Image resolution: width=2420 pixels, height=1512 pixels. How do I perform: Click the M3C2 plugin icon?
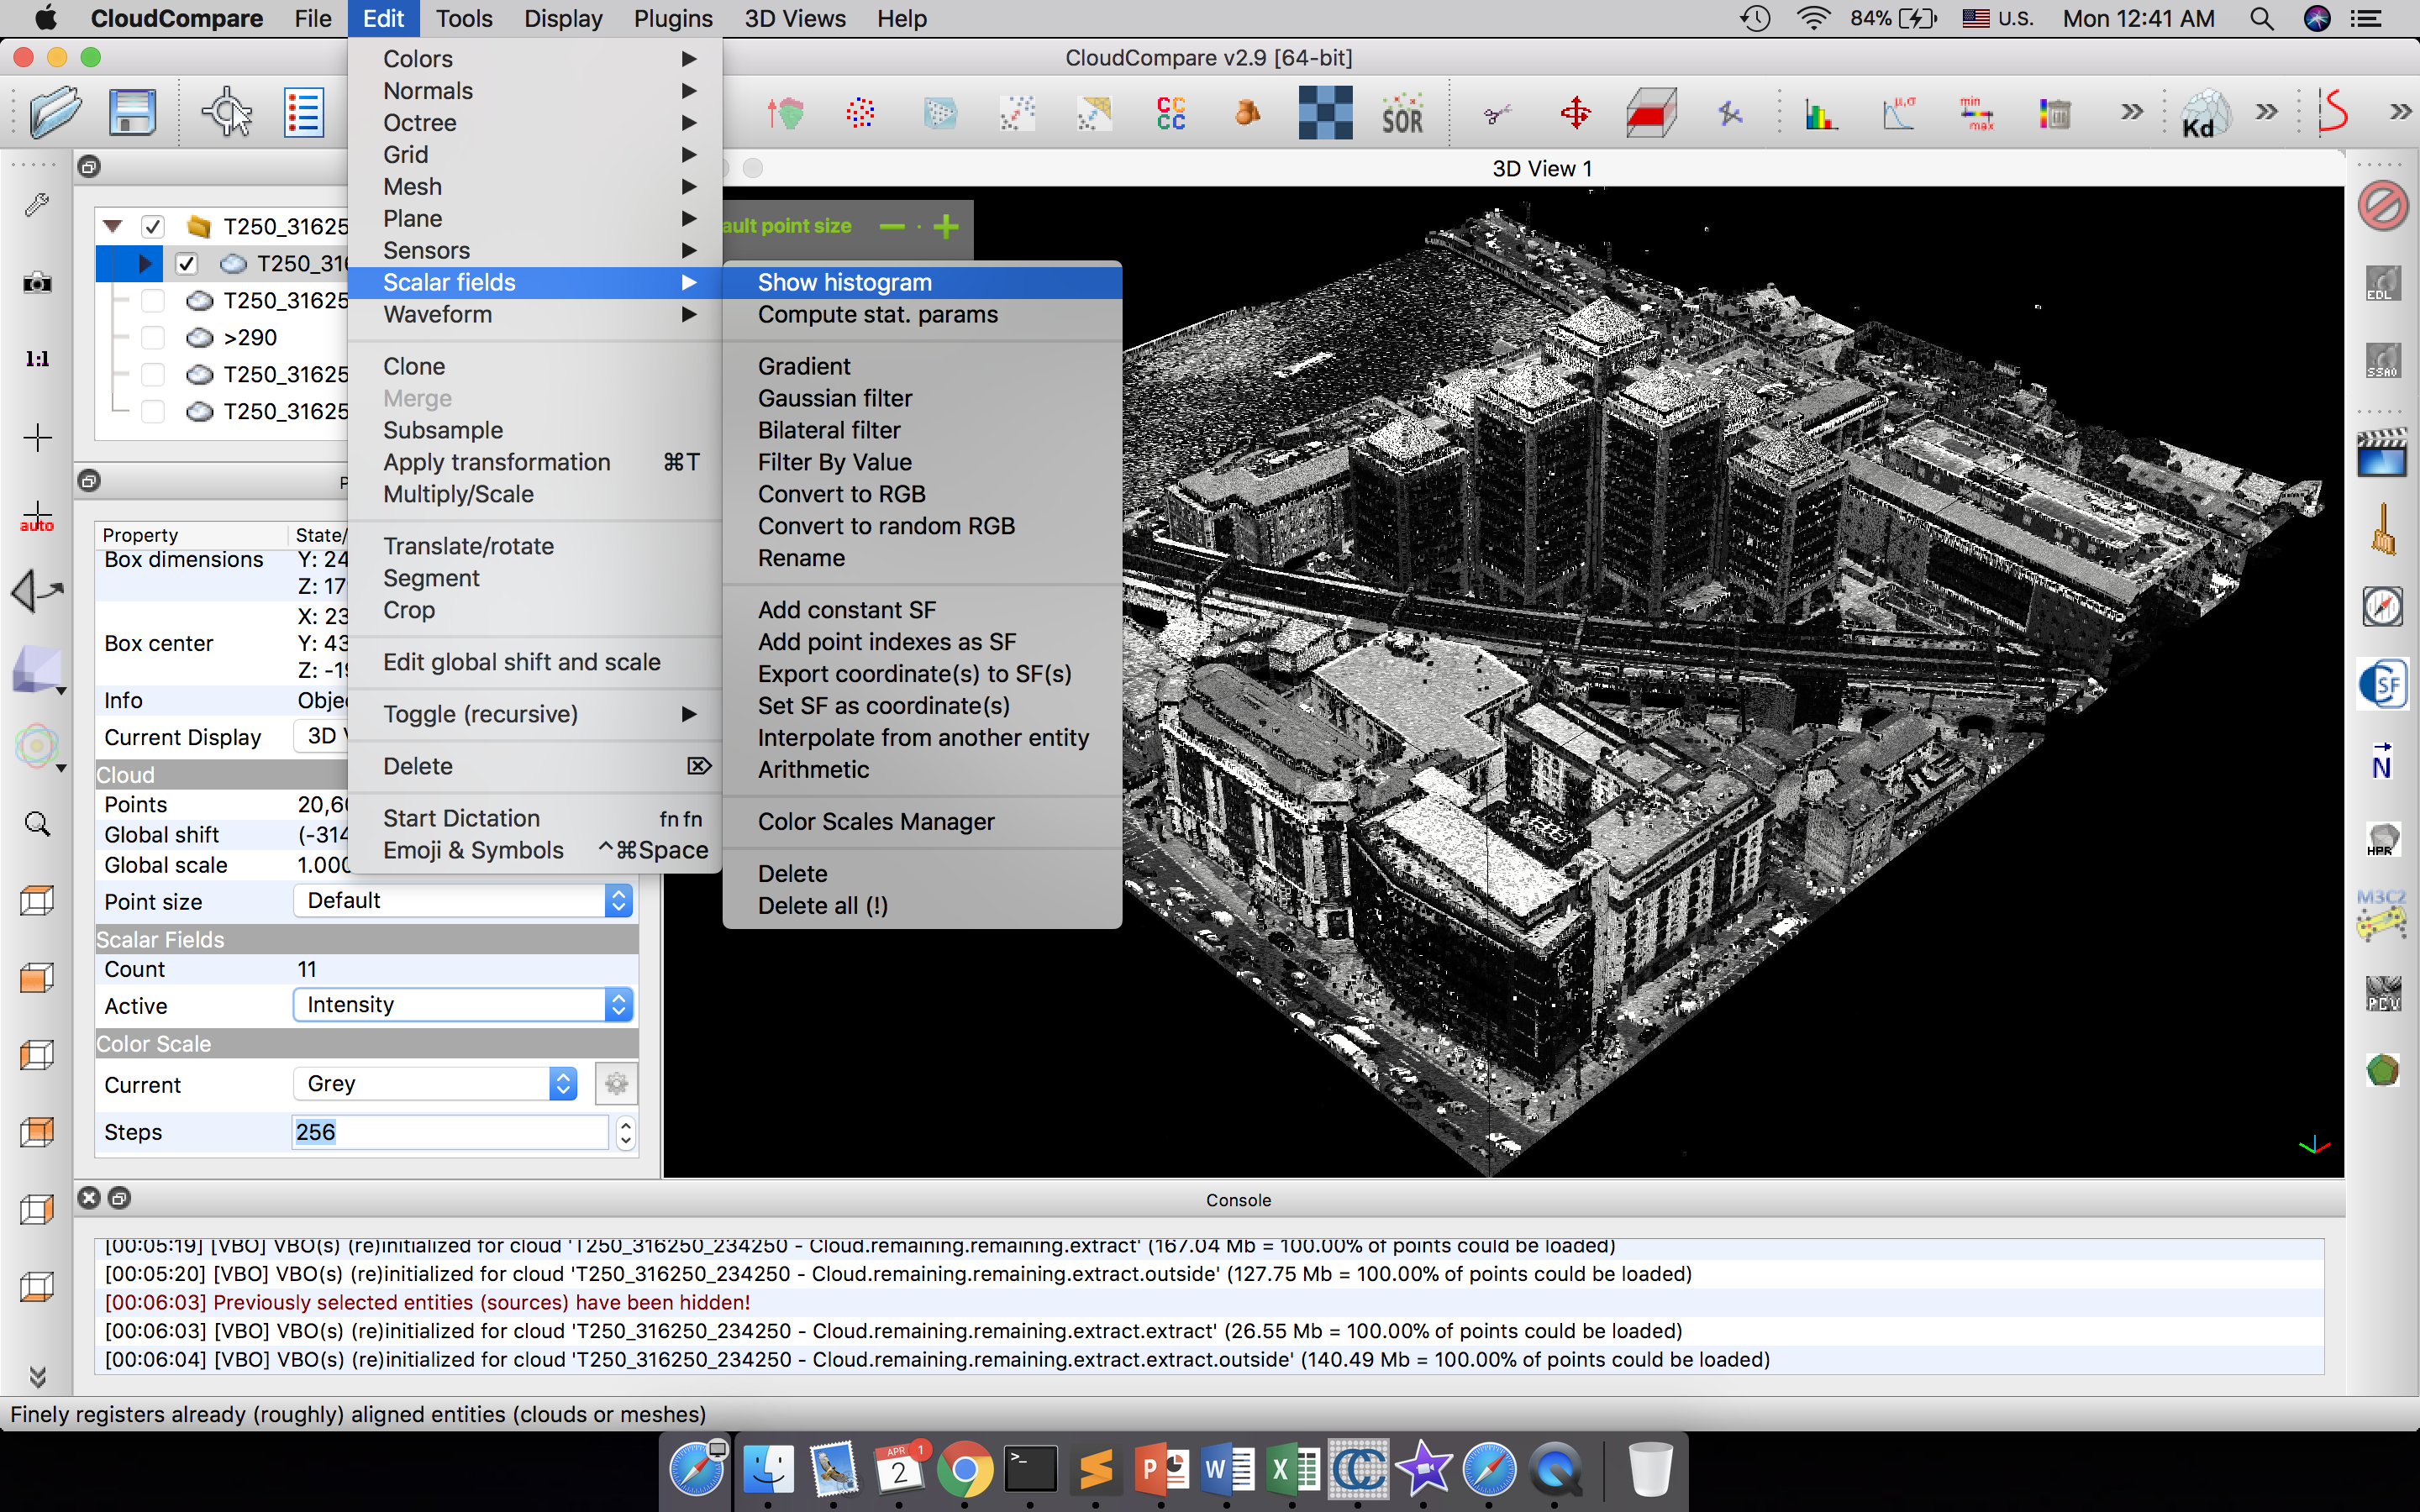[x=2382, y=914]
